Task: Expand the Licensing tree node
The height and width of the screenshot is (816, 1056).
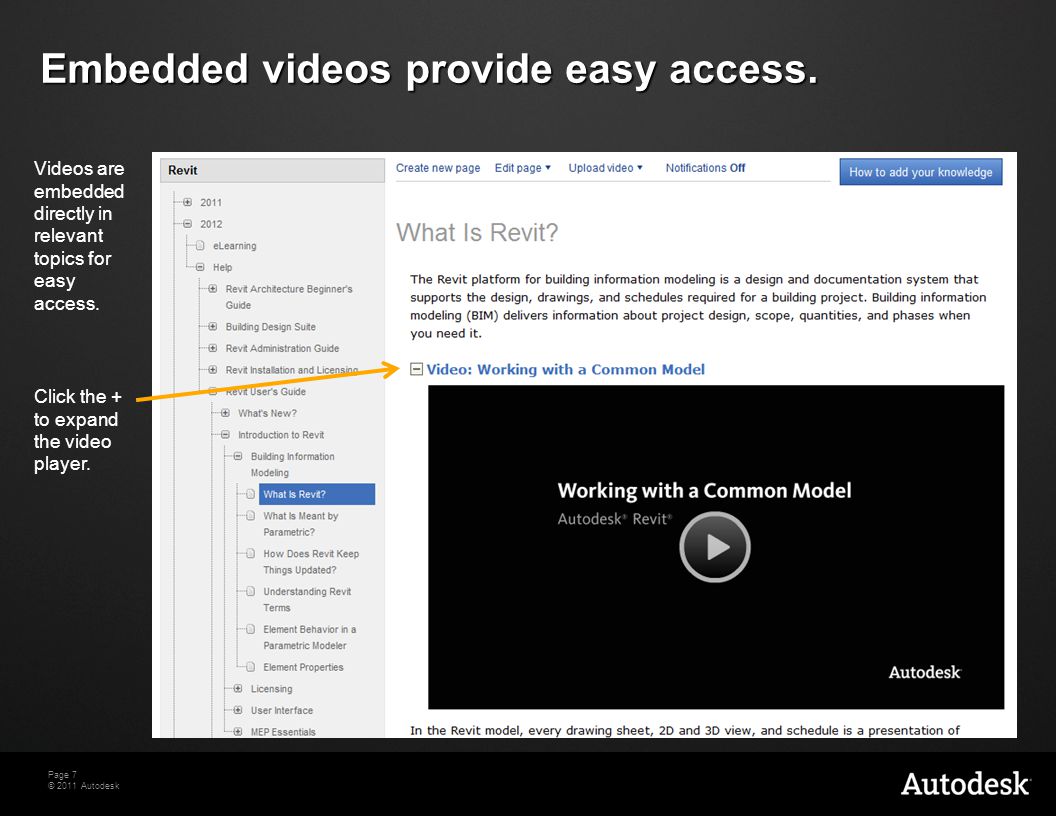Action: point(238,688)
